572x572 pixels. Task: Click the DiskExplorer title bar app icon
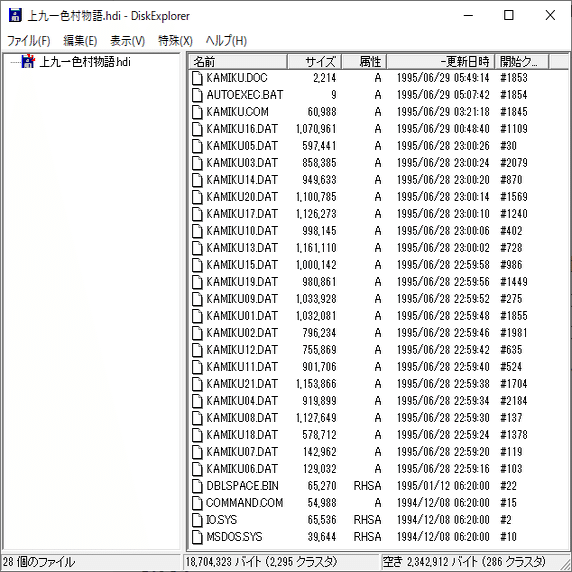tap(15, 15)
